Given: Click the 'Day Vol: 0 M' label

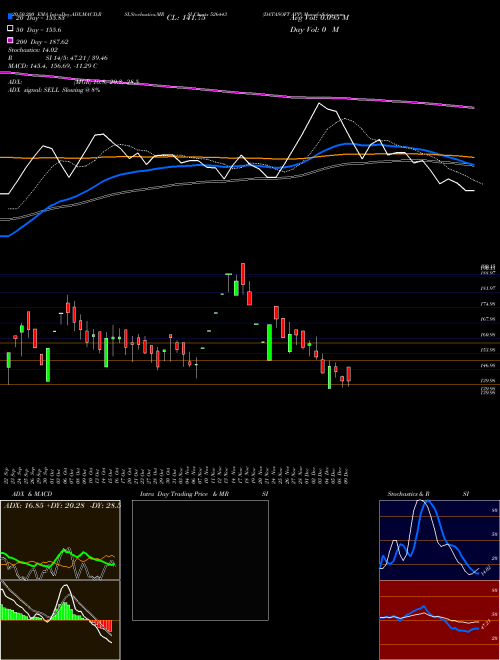Looking at the screenshot, I should point(314,30).
